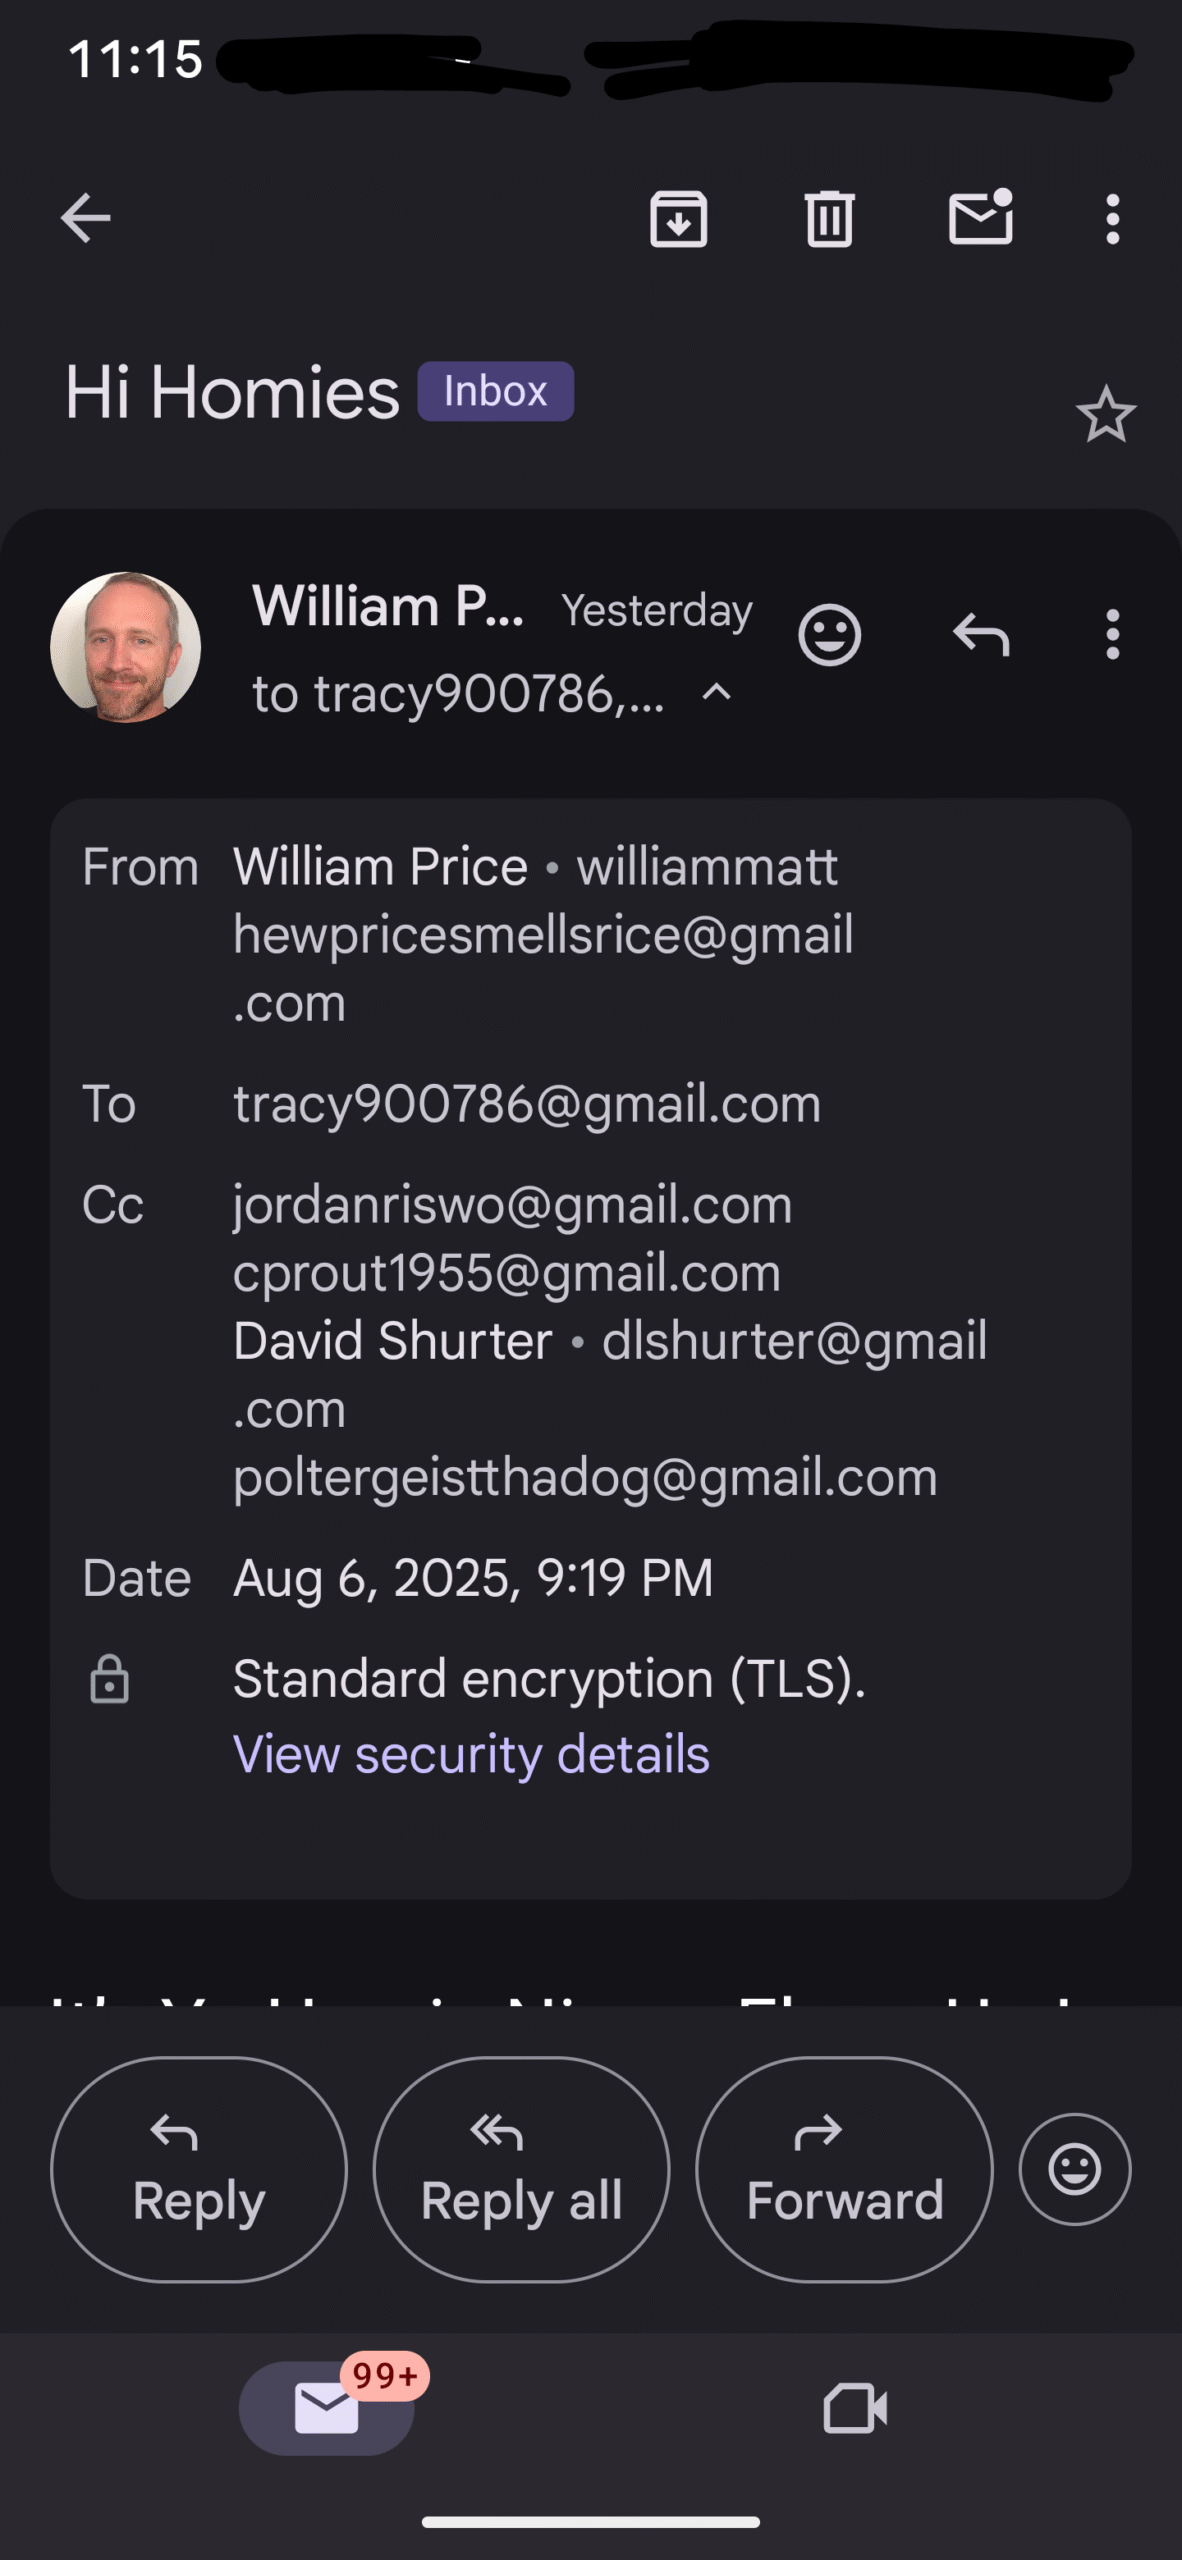Switch to the Mail tab
1182x2560 pixels.
tap(327, 2408)
